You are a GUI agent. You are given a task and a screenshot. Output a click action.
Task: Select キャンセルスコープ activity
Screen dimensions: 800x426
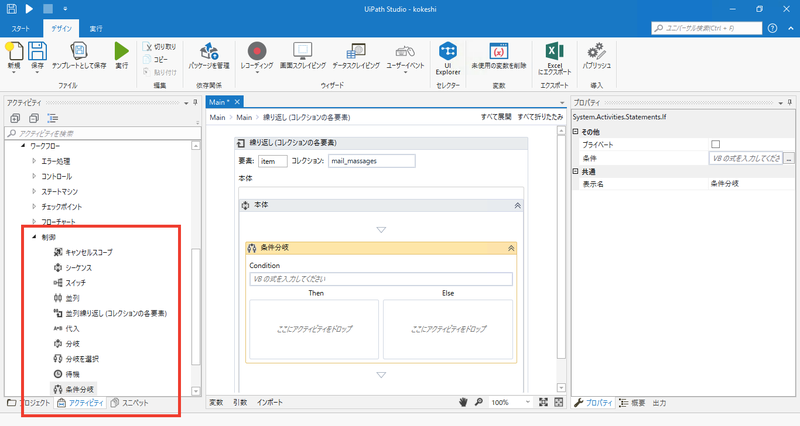click(83, 252)
